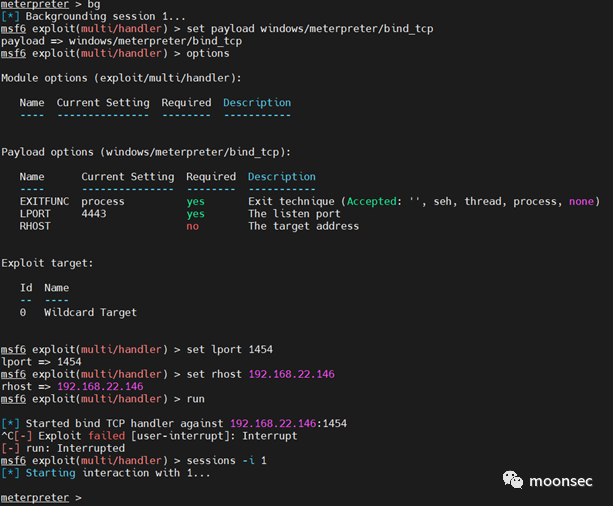Click the 'Exploit target:' heading
The width and height of the screenshot is (613, 506).
(47, 263)
